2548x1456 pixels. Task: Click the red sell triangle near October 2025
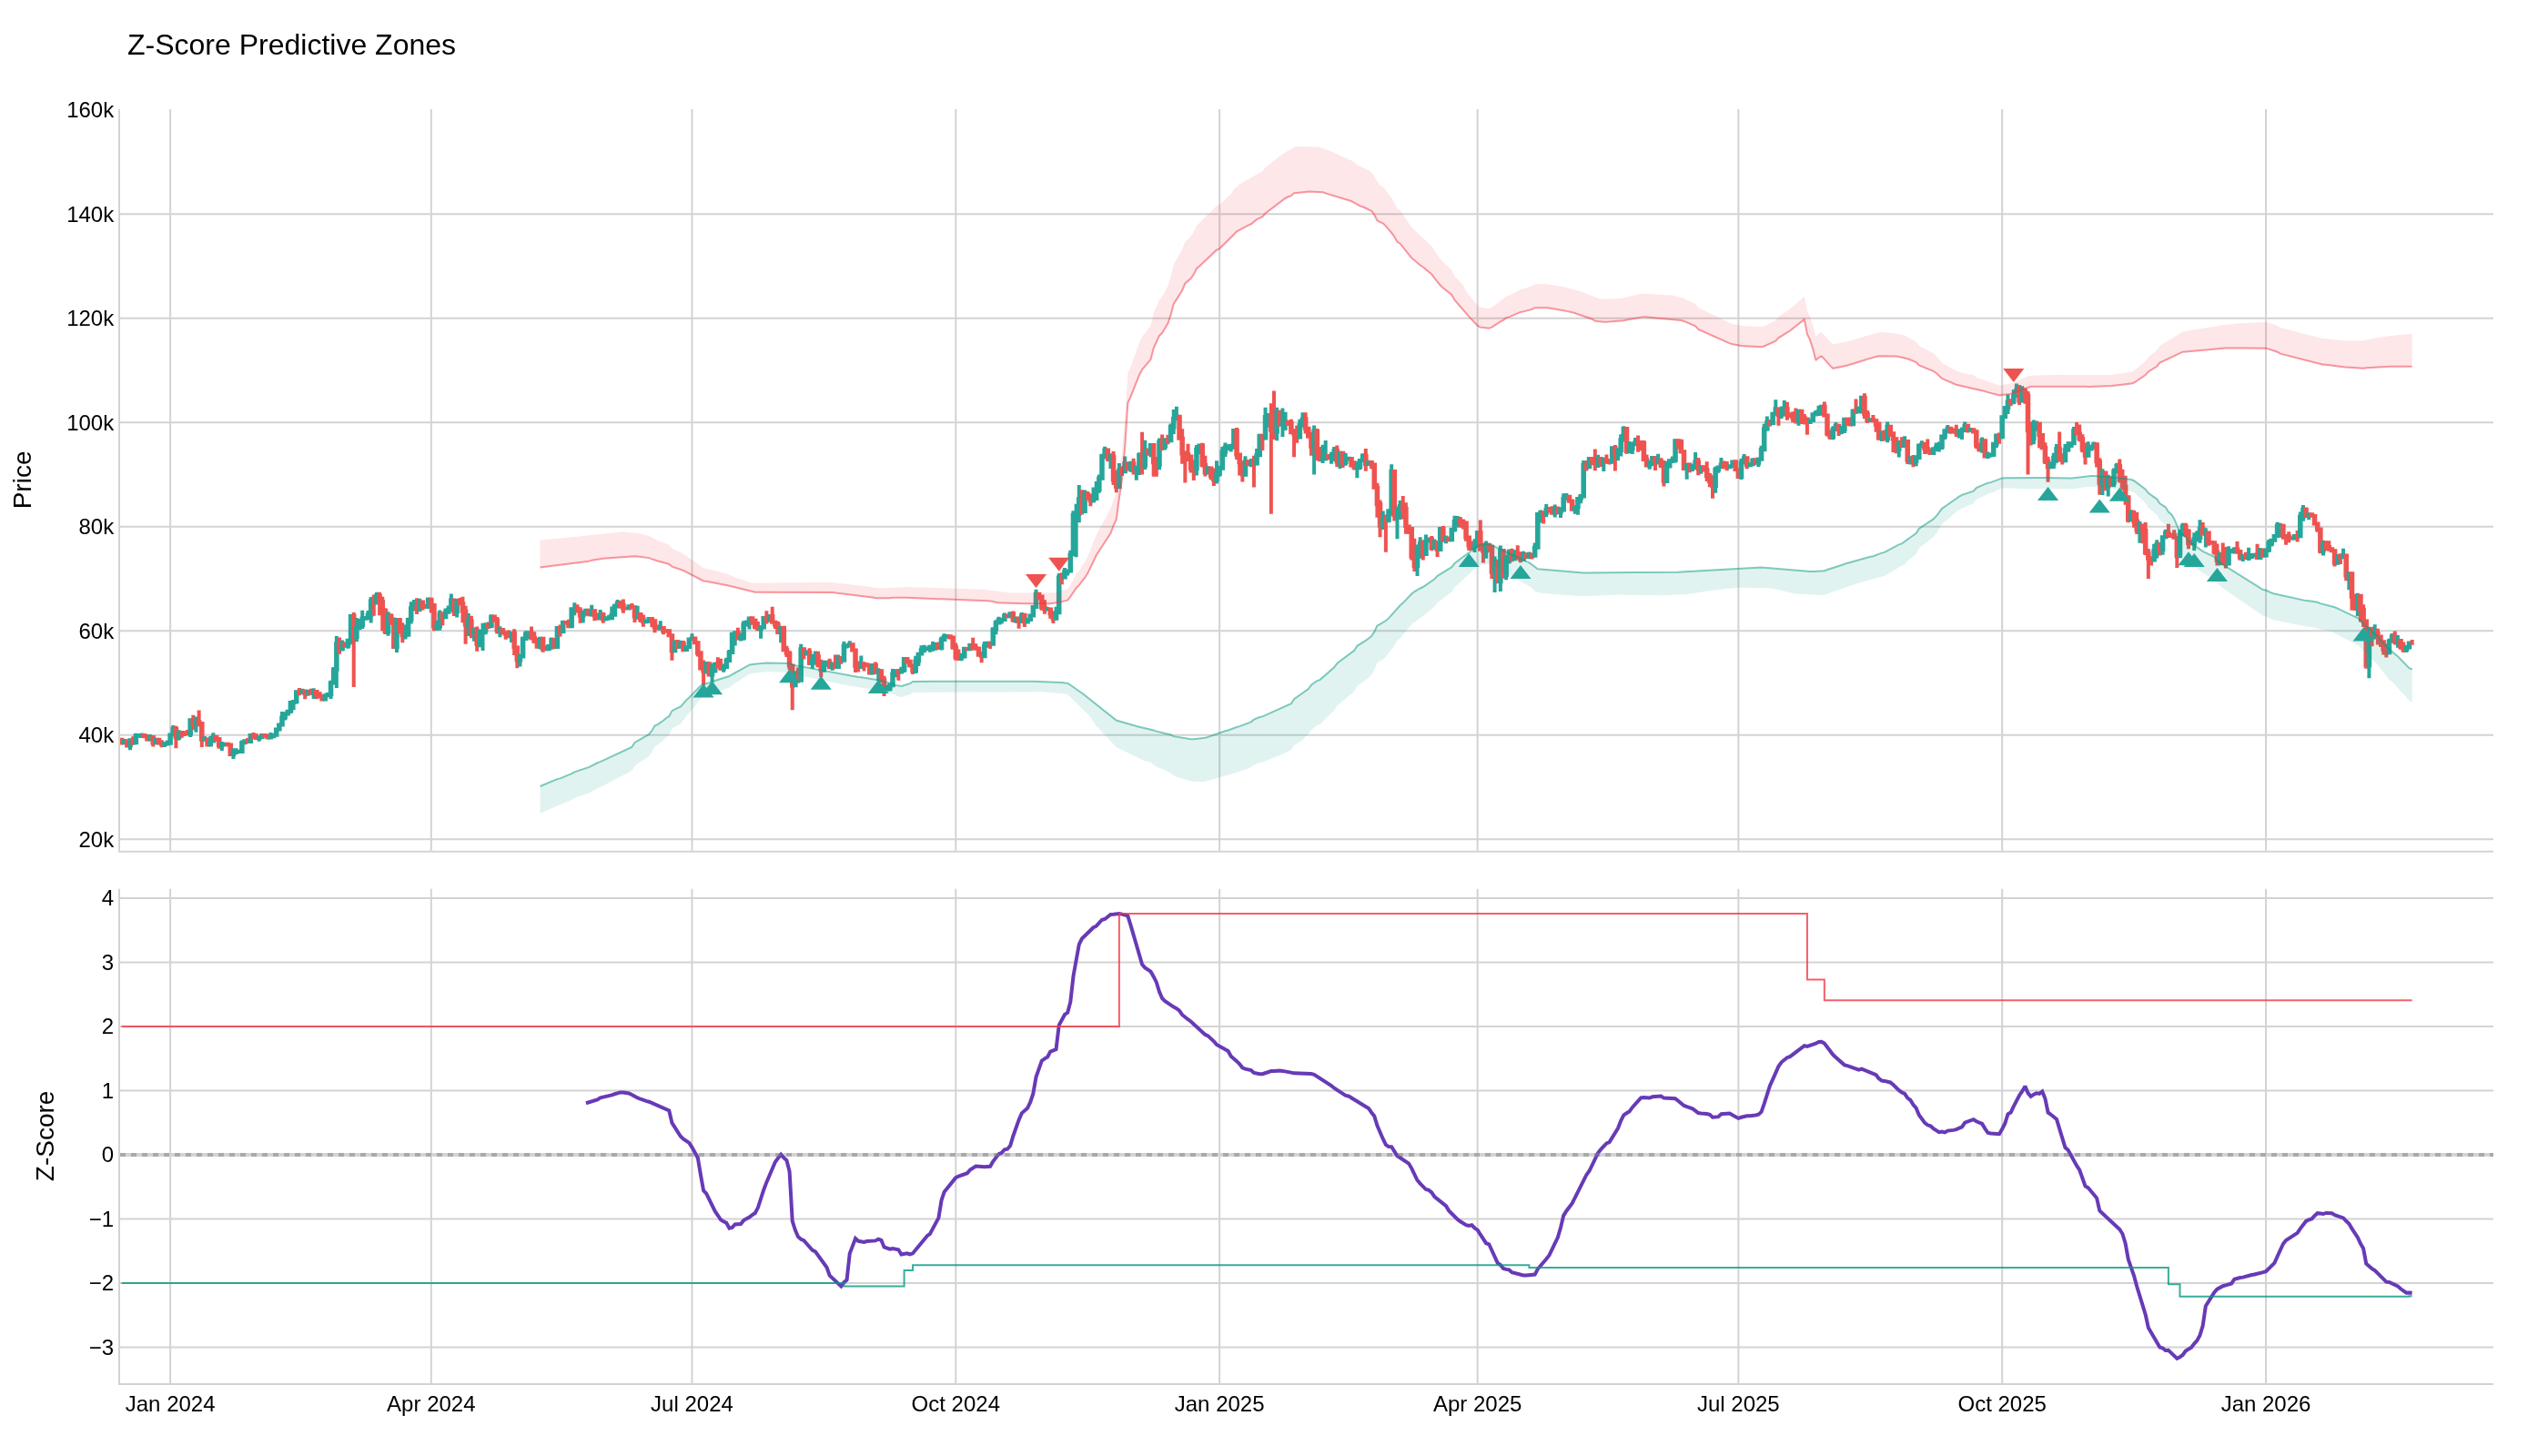(x=2013, y=375)
